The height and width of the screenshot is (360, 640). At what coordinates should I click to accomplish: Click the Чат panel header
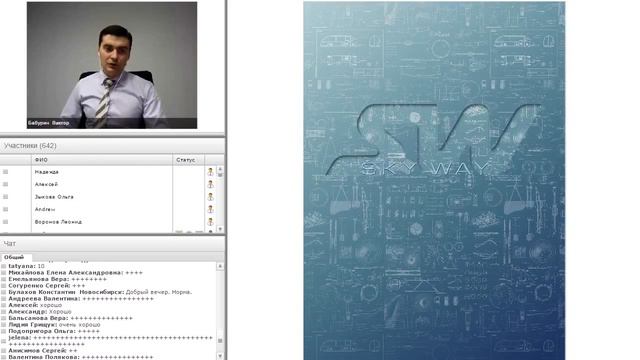click(x=112, y=244)
